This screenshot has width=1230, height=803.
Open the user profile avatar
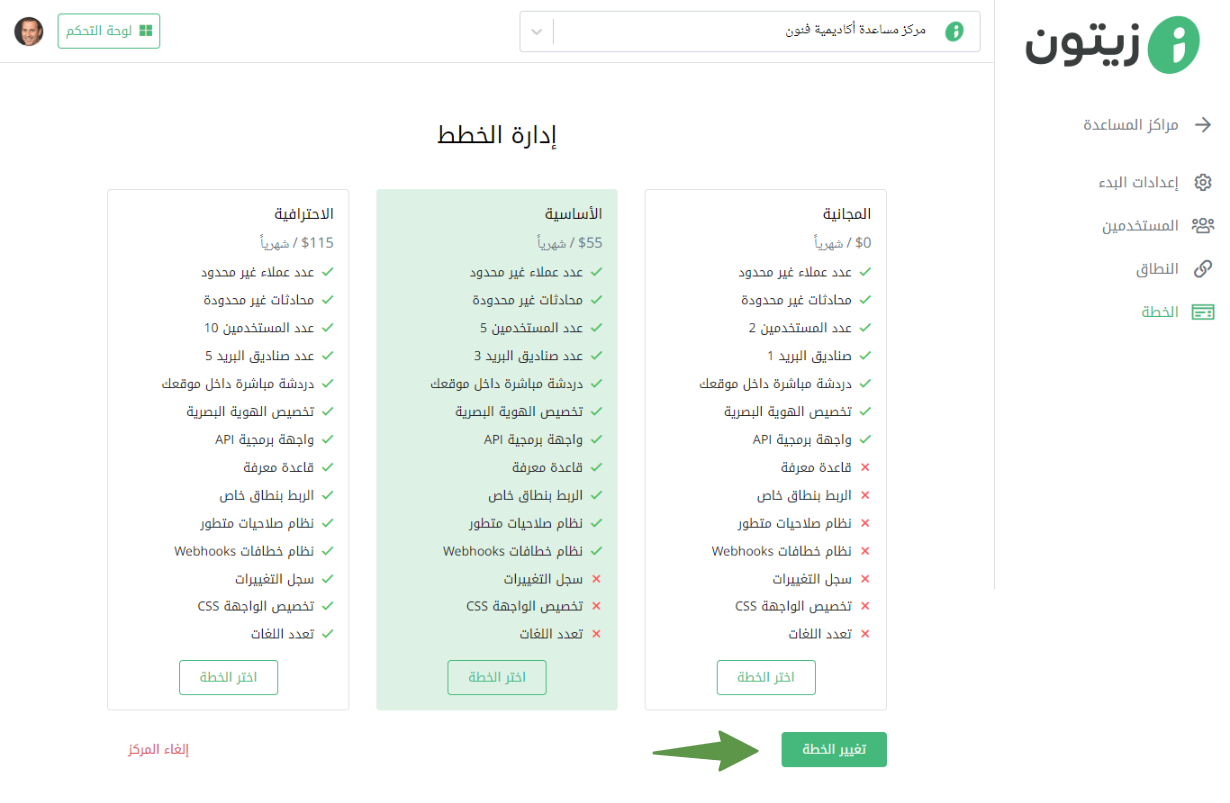pos(29,31)
